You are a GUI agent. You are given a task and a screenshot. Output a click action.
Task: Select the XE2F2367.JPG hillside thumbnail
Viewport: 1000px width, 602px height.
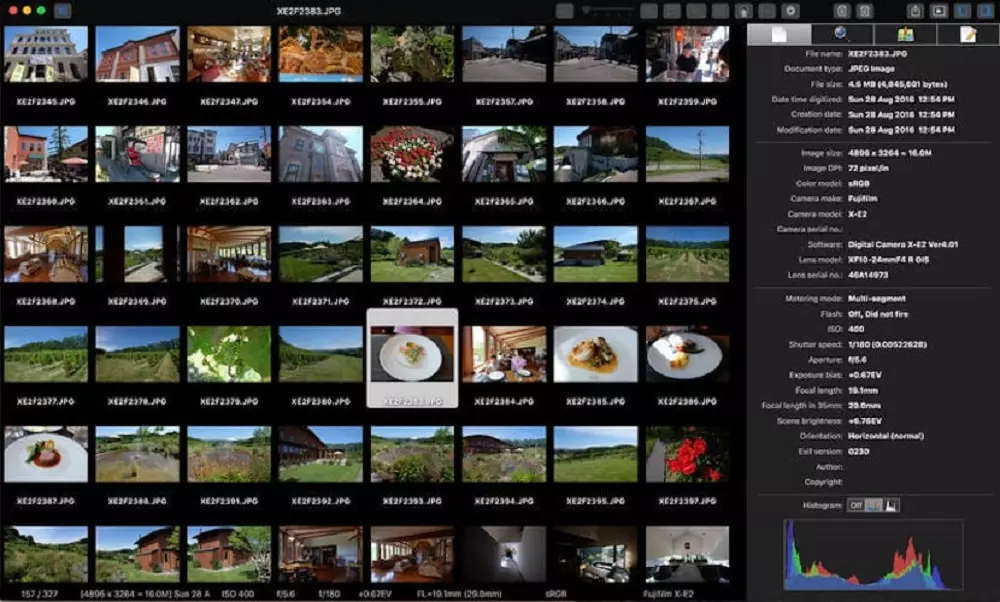[688, 154]
